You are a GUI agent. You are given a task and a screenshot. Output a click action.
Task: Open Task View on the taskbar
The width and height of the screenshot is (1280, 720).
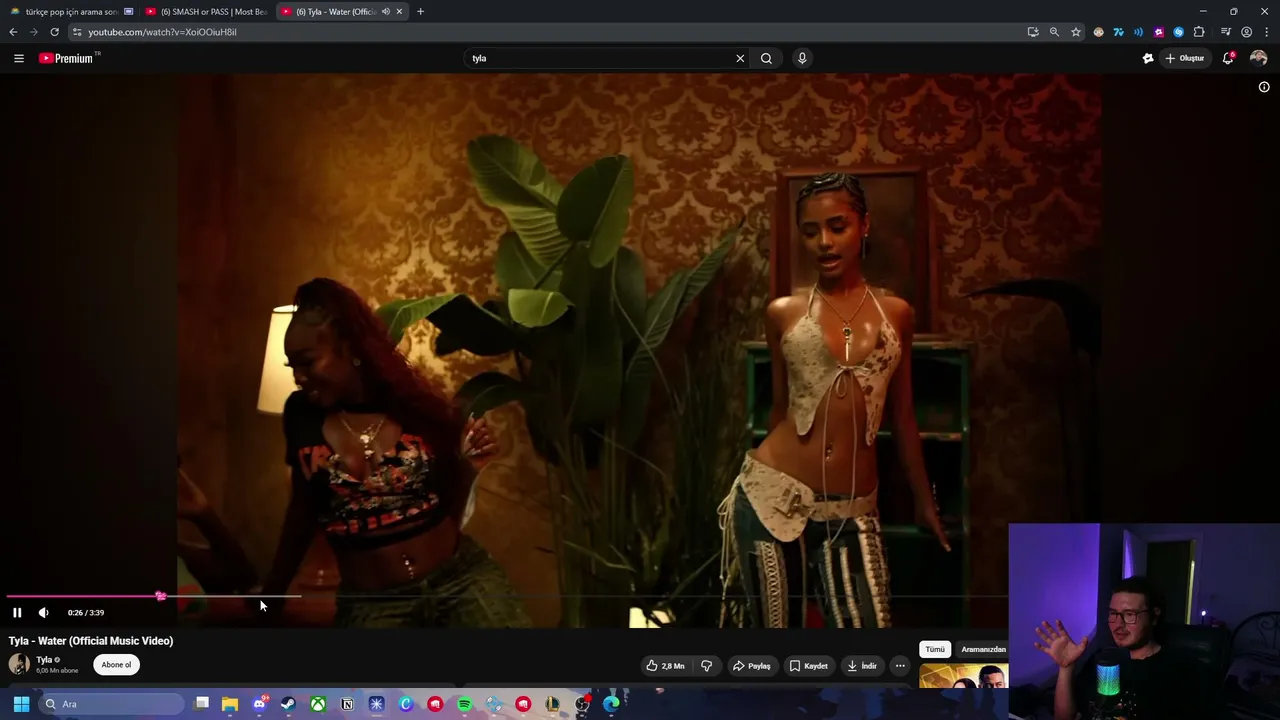pyautogui.click(x=201, y=704)
